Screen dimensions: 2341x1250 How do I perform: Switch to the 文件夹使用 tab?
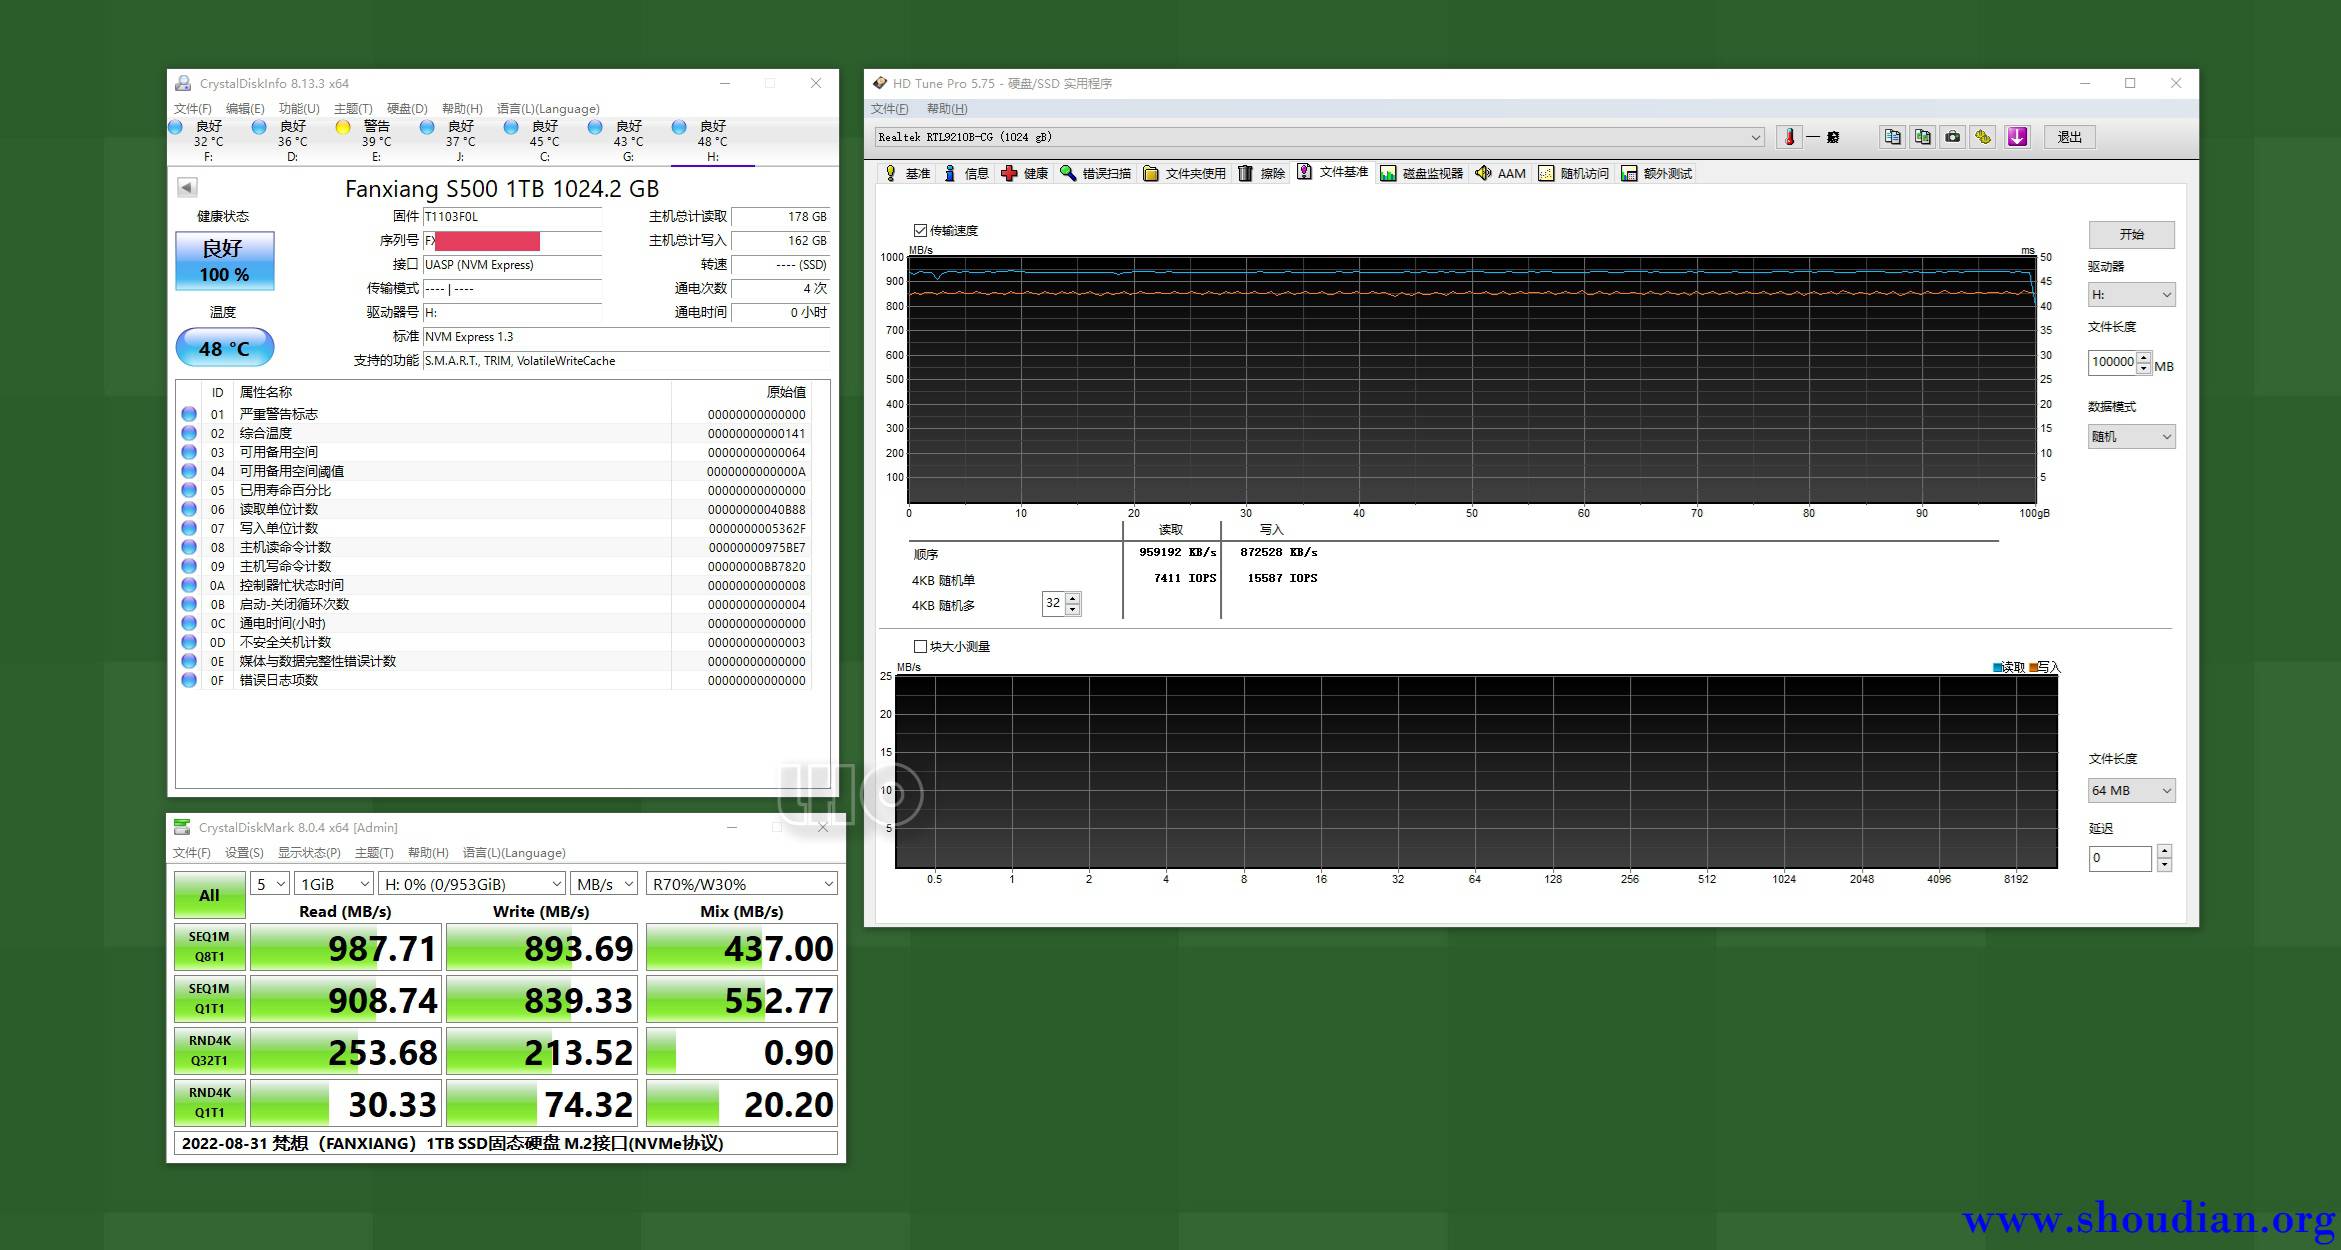click(1185, 174)
